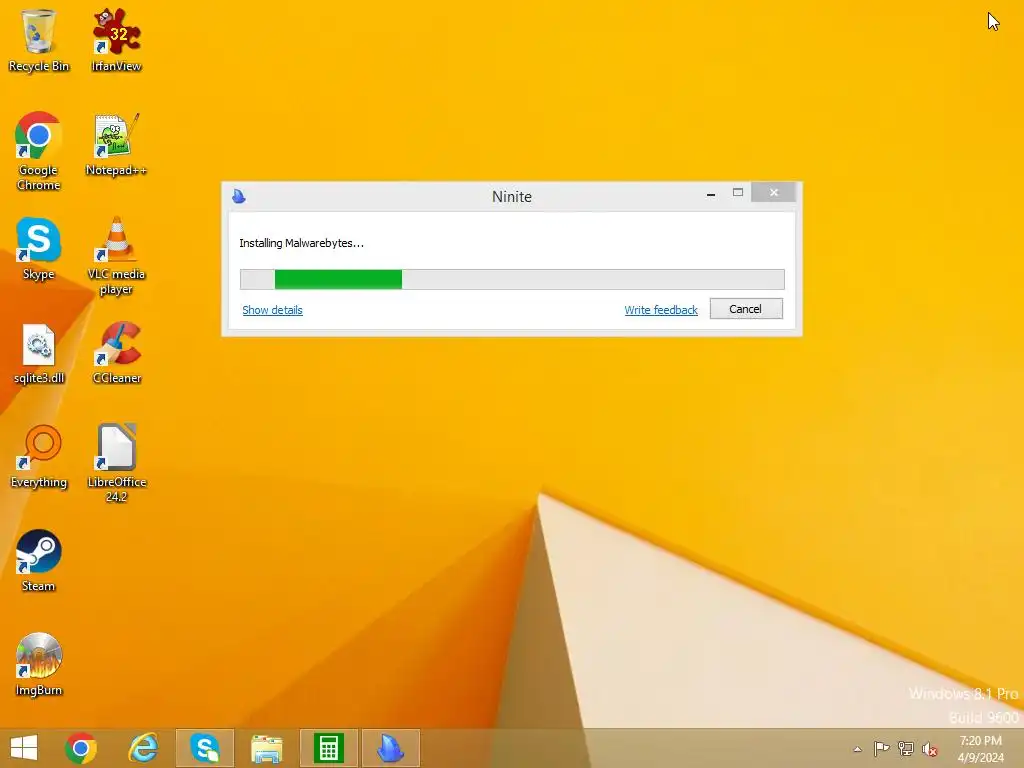Show hidden tray icons arrow
This screenshot has height=768, width=1024.
pos(857,749)
